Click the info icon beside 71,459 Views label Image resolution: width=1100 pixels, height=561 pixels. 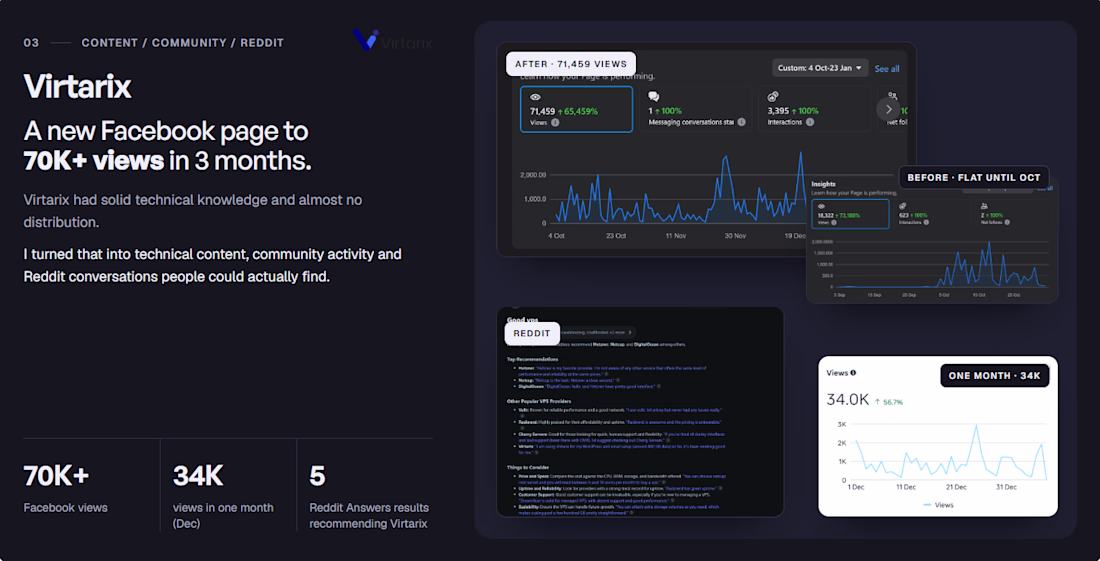tap(555, 123)
